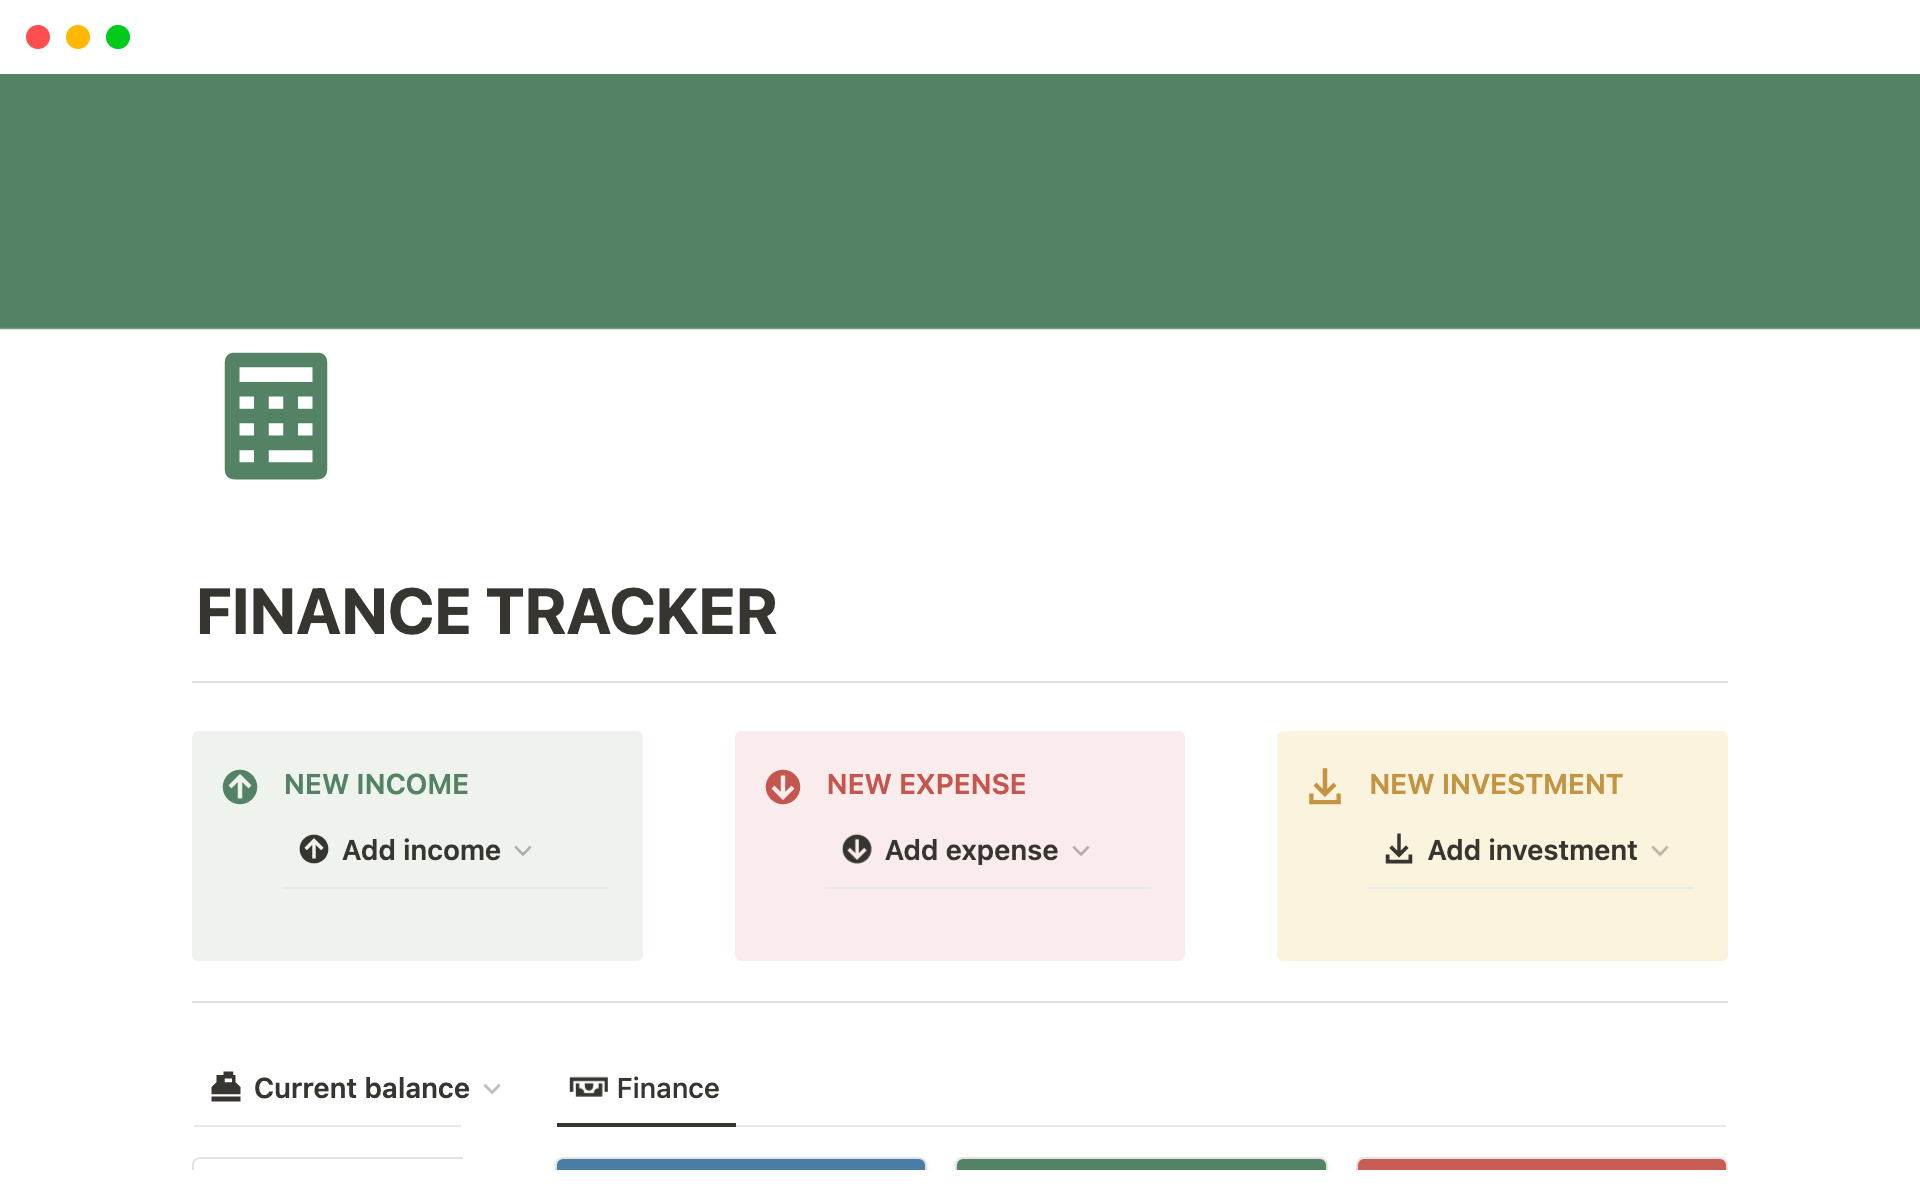
Task: Expand the Add income dropdown
Action: [523, 849]
